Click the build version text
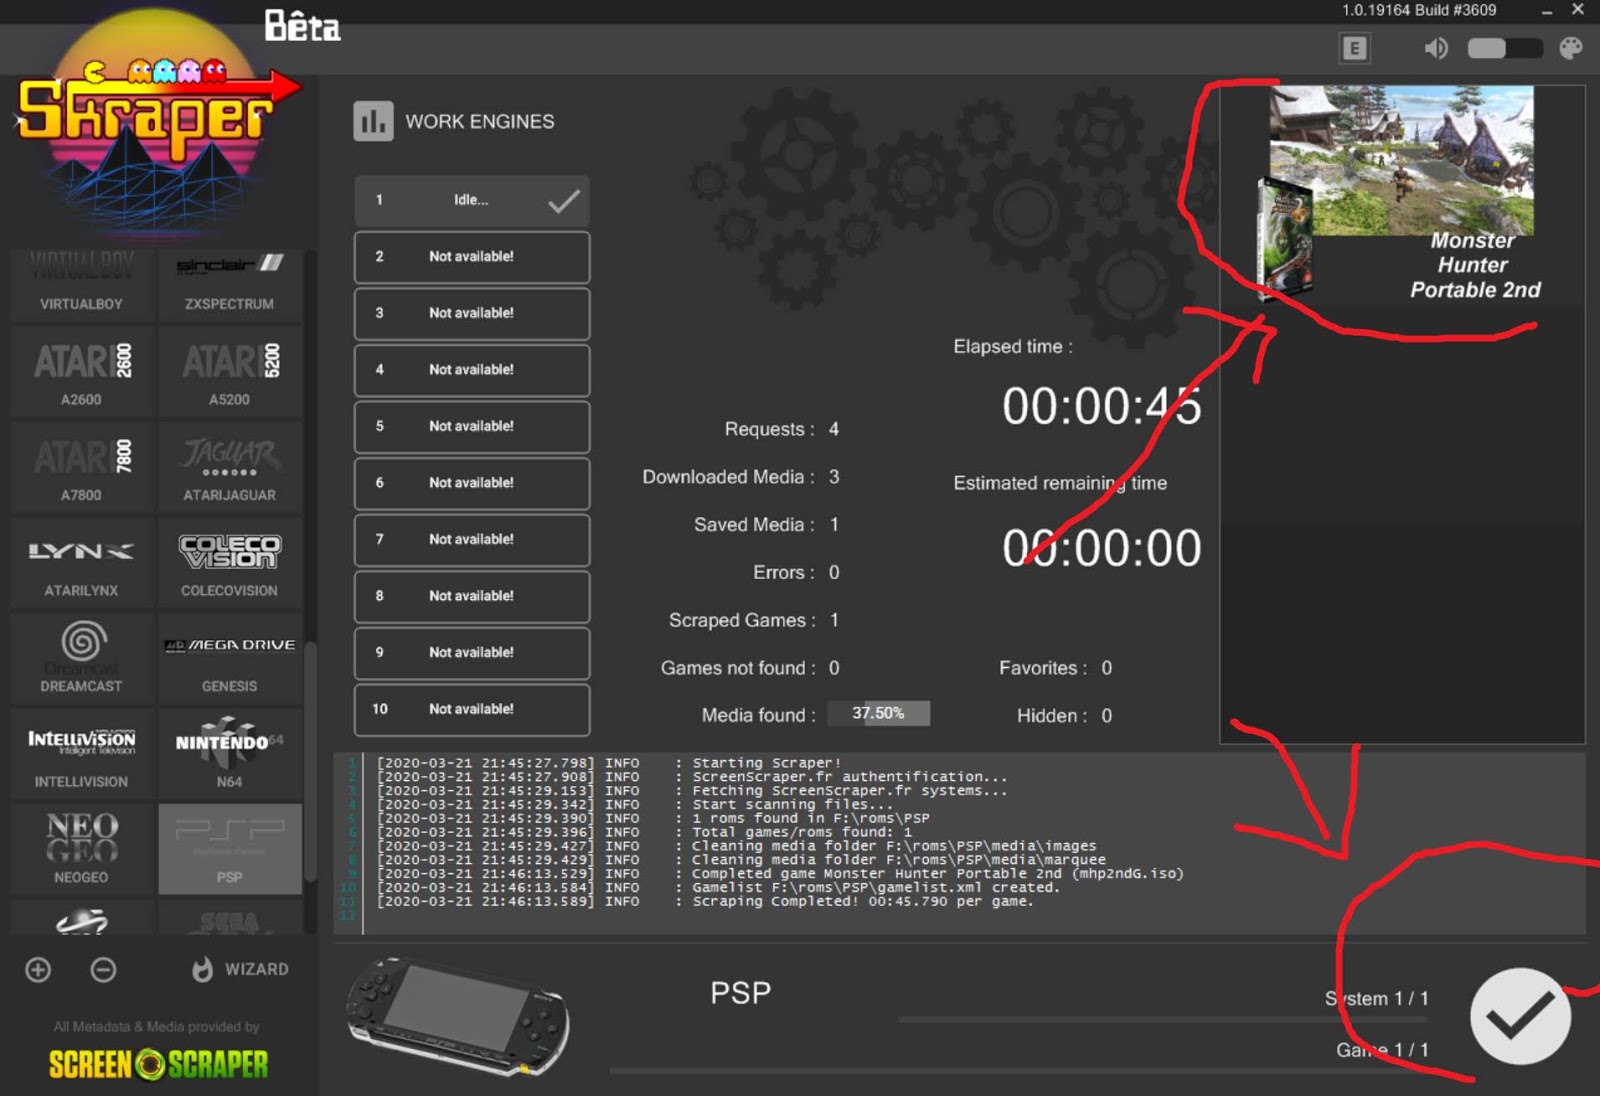Screen dimensions: 1600x1096 pyautogui.click(x=1419, y=10)
